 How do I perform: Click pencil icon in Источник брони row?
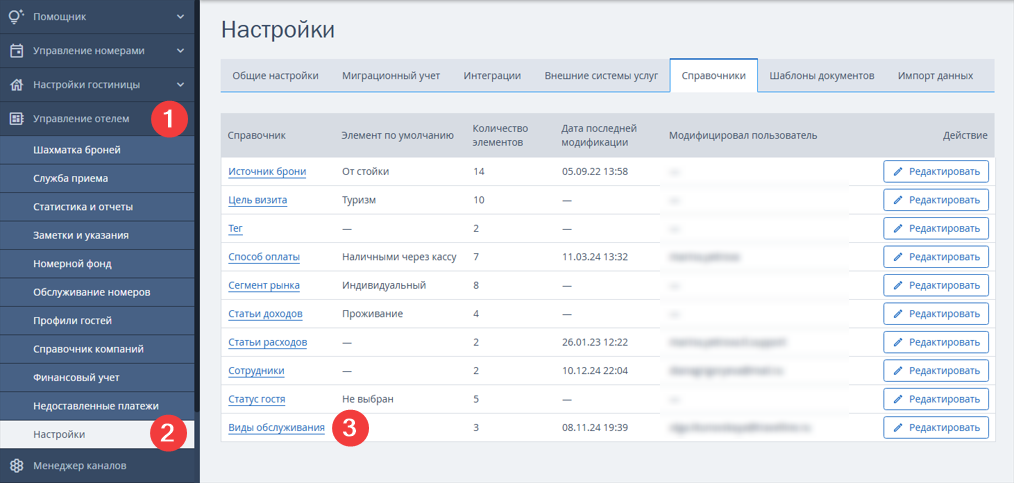point(898,172)
